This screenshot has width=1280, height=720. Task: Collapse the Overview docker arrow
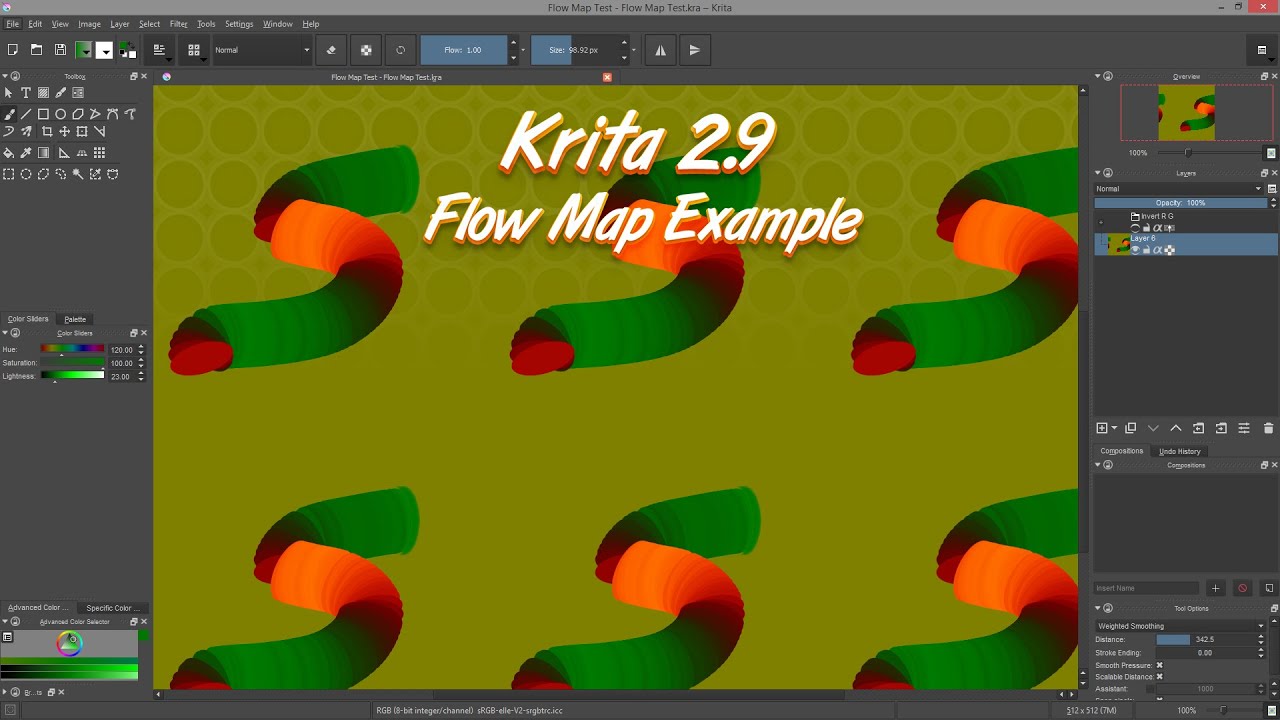click(1097, 76)
